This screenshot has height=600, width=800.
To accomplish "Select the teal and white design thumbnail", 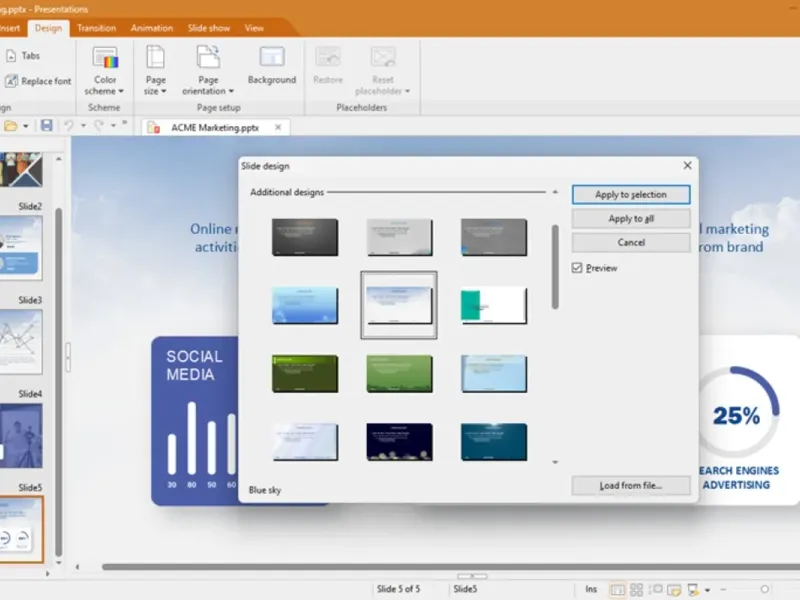I will (x=494, y=305).
